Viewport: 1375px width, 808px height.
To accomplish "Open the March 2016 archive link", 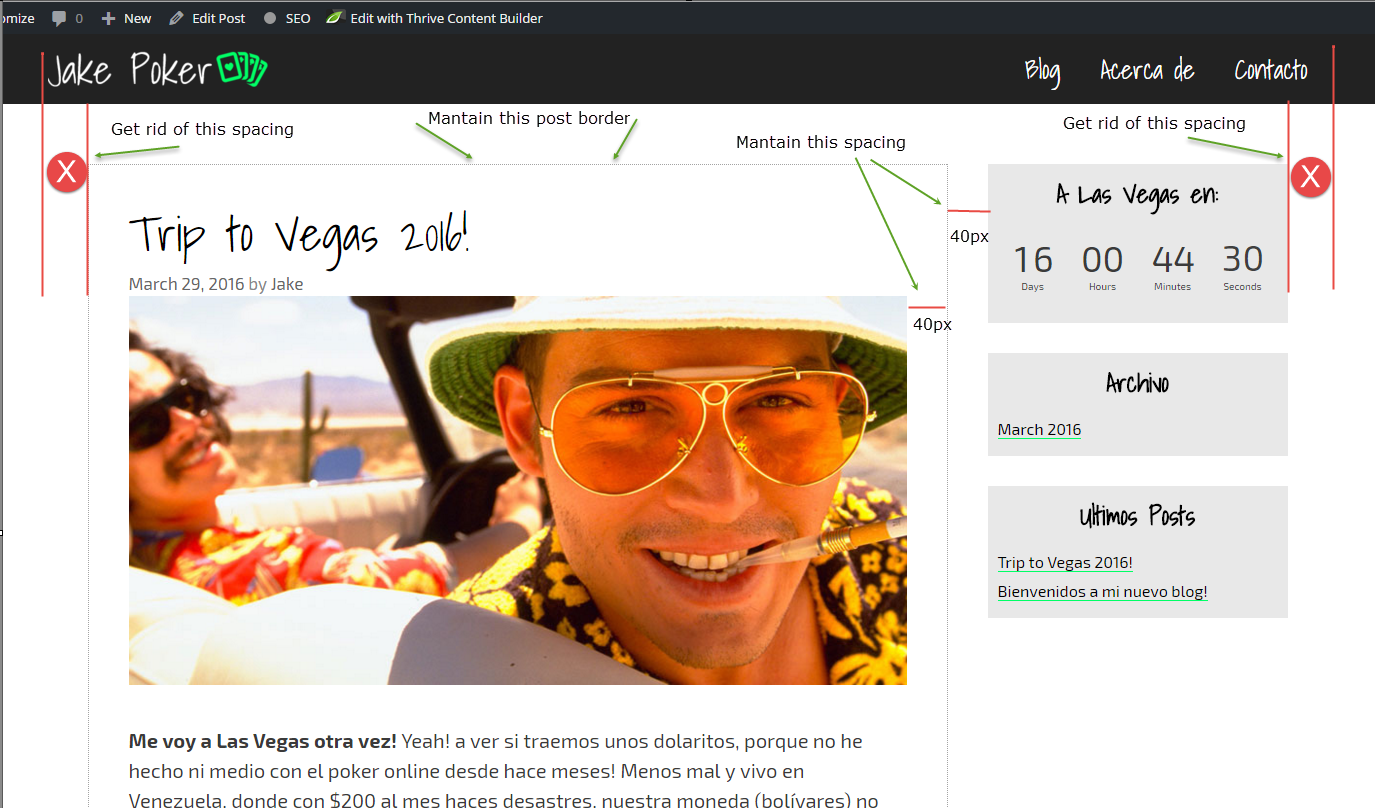I will tap(1039, 430).
